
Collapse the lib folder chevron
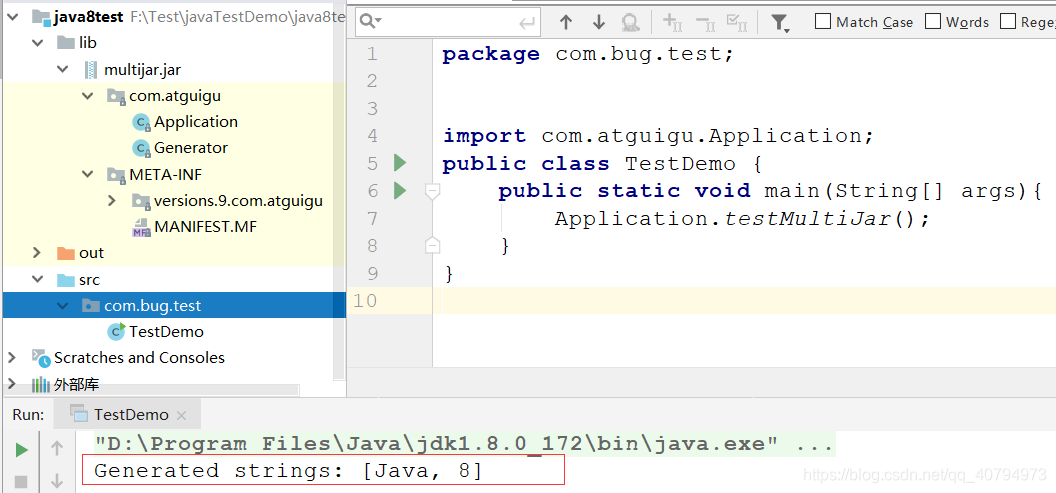[x=38, y=43]
